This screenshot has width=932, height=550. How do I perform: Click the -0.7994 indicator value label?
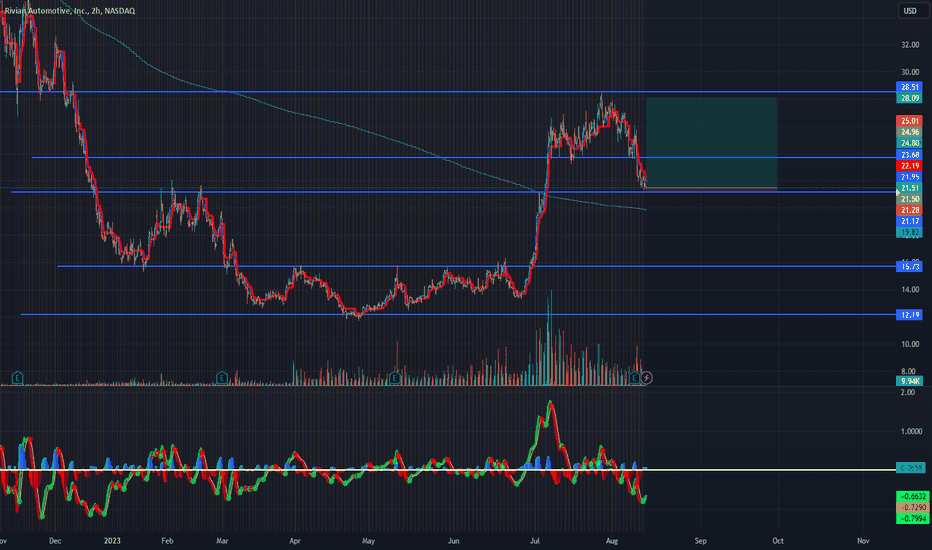coord(912,518)
